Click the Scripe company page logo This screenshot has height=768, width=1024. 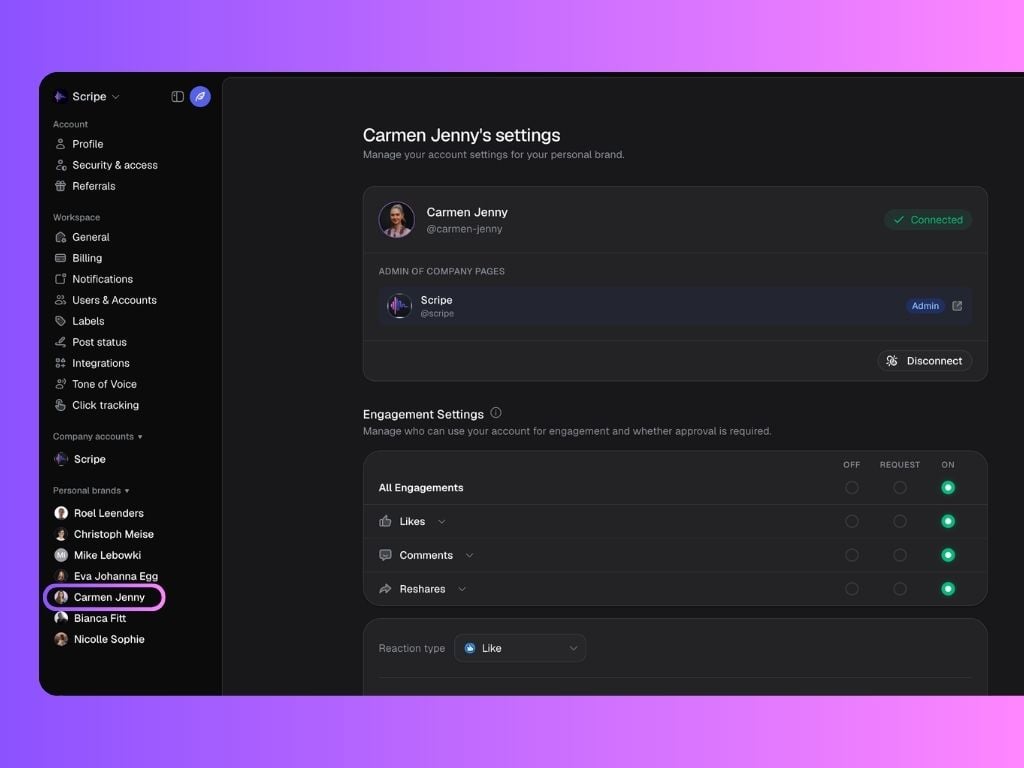coord(399,305)
